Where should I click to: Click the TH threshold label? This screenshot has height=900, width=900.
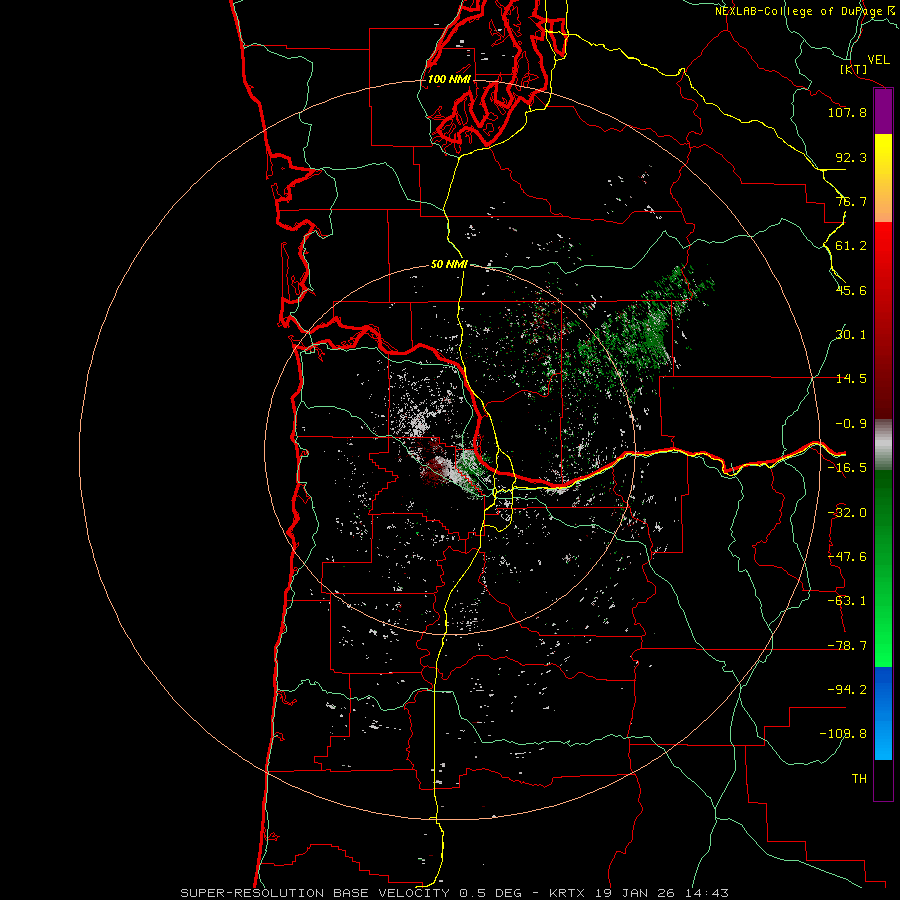[859, 779]
